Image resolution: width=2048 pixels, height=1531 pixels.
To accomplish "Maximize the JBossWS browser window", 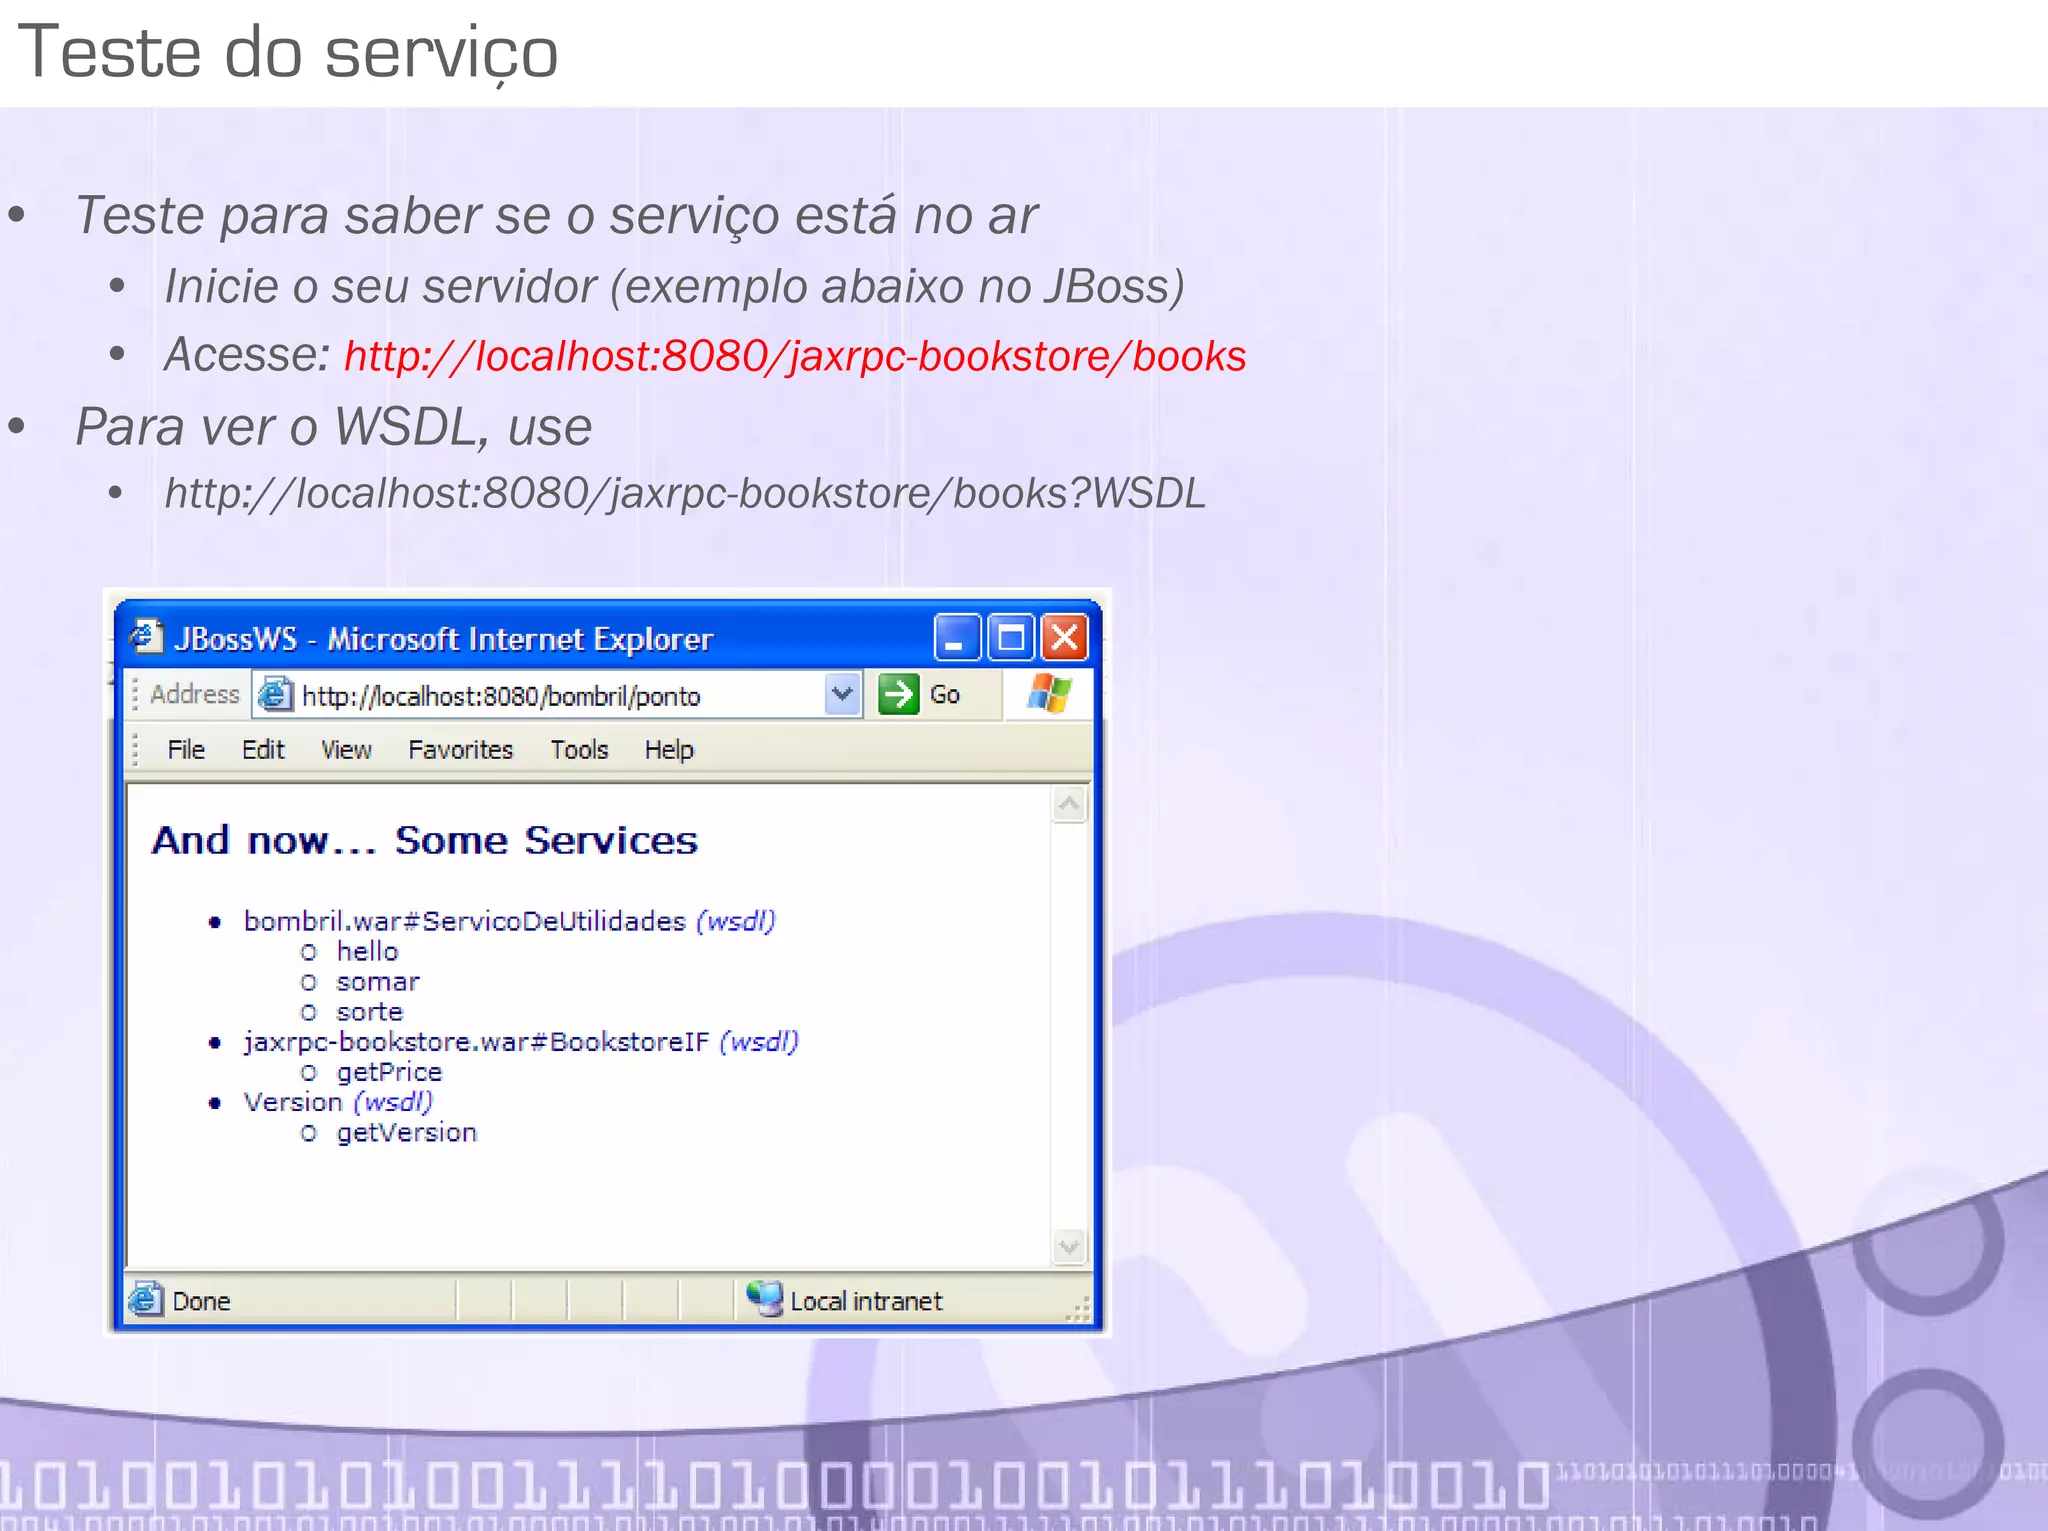I will coord(1010,637).
